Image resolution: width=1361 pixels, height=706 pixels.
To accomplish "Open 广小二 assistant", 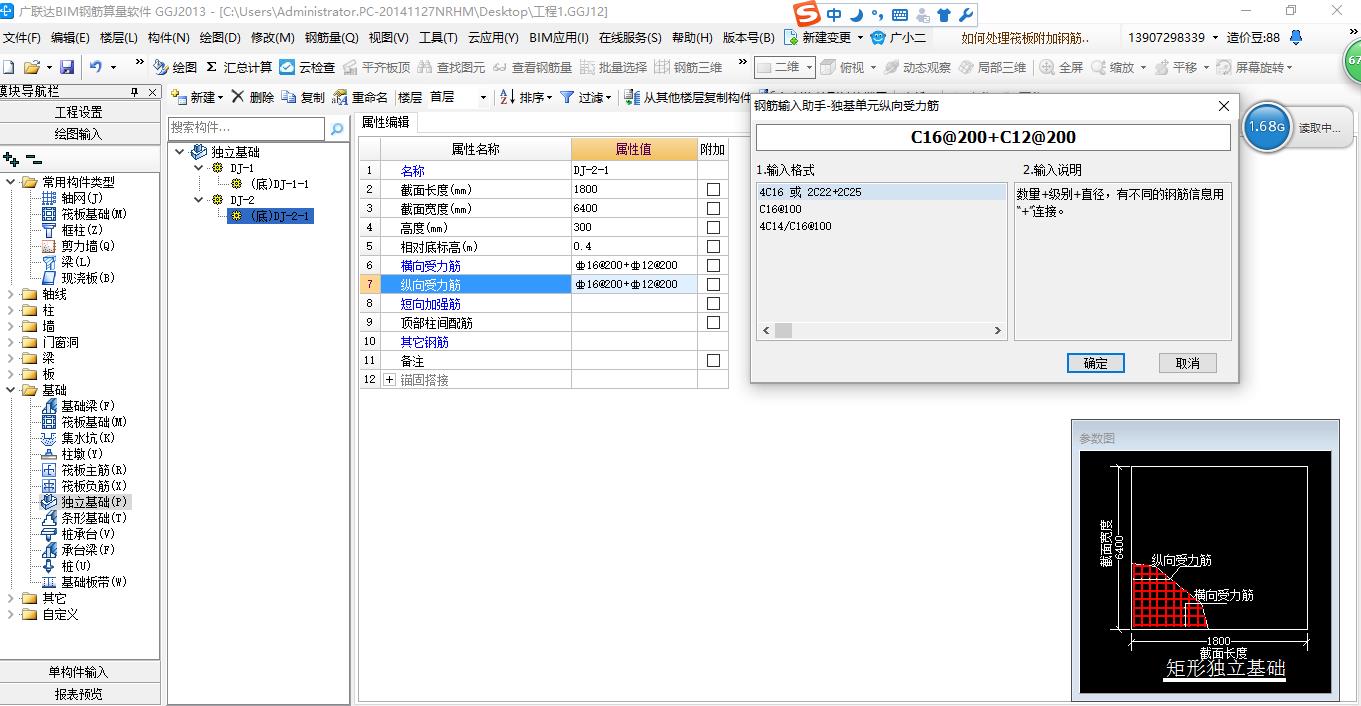I will 899,37.
